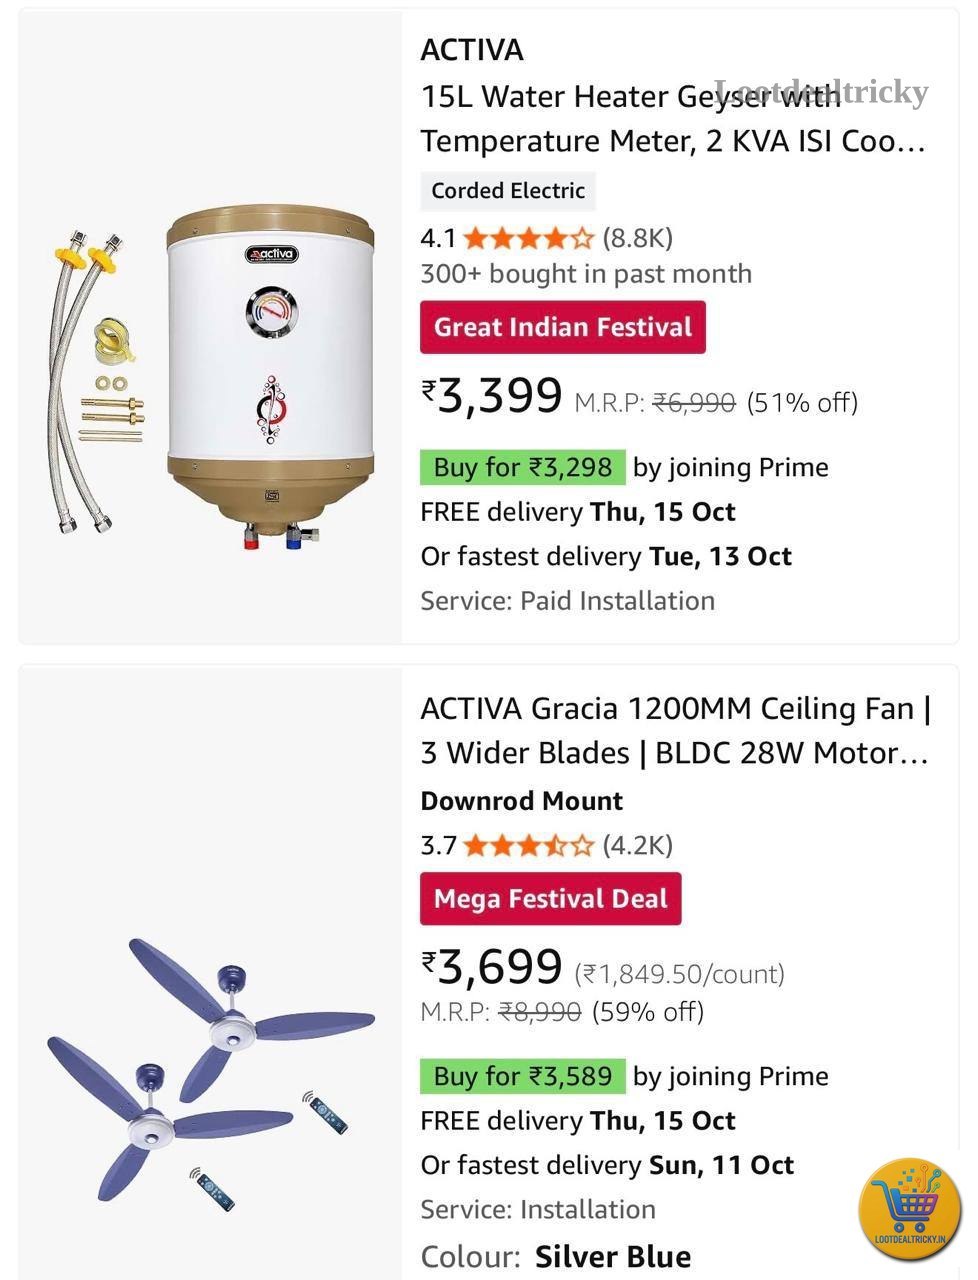
Task: Click the Great Indian Festival badge
Action: (x=563, y=327)
